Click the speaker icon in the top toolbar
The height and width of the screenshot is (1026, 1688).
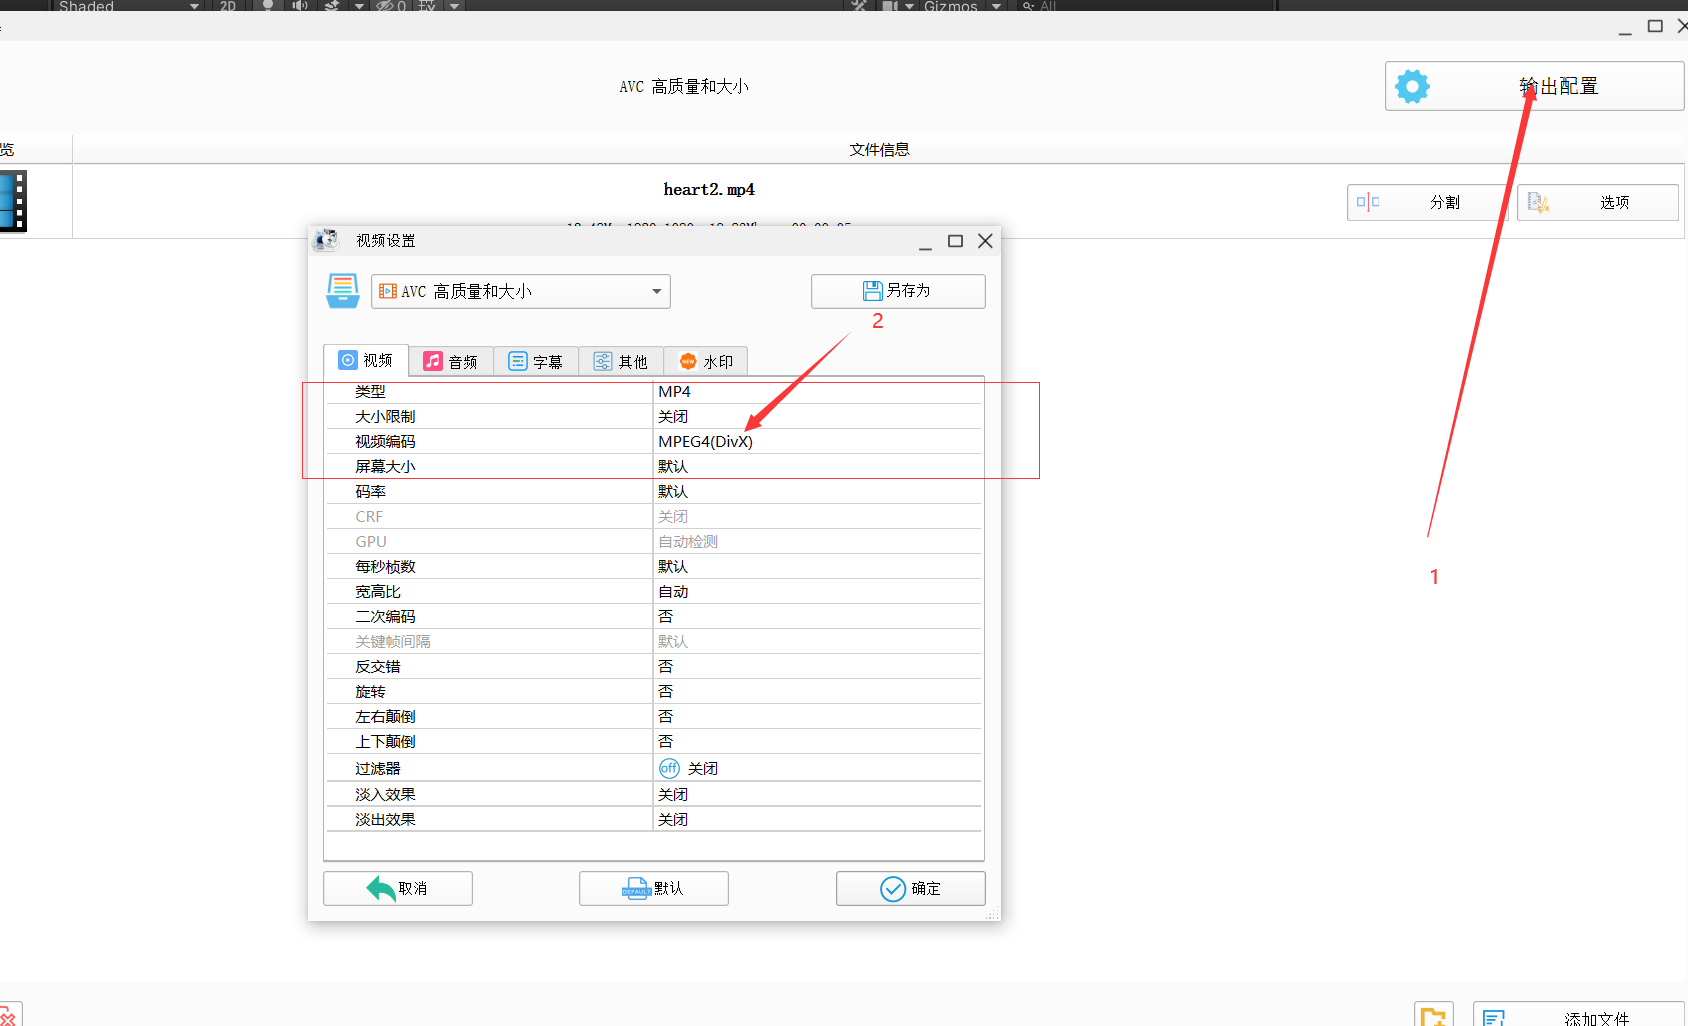tap(299, 6)
